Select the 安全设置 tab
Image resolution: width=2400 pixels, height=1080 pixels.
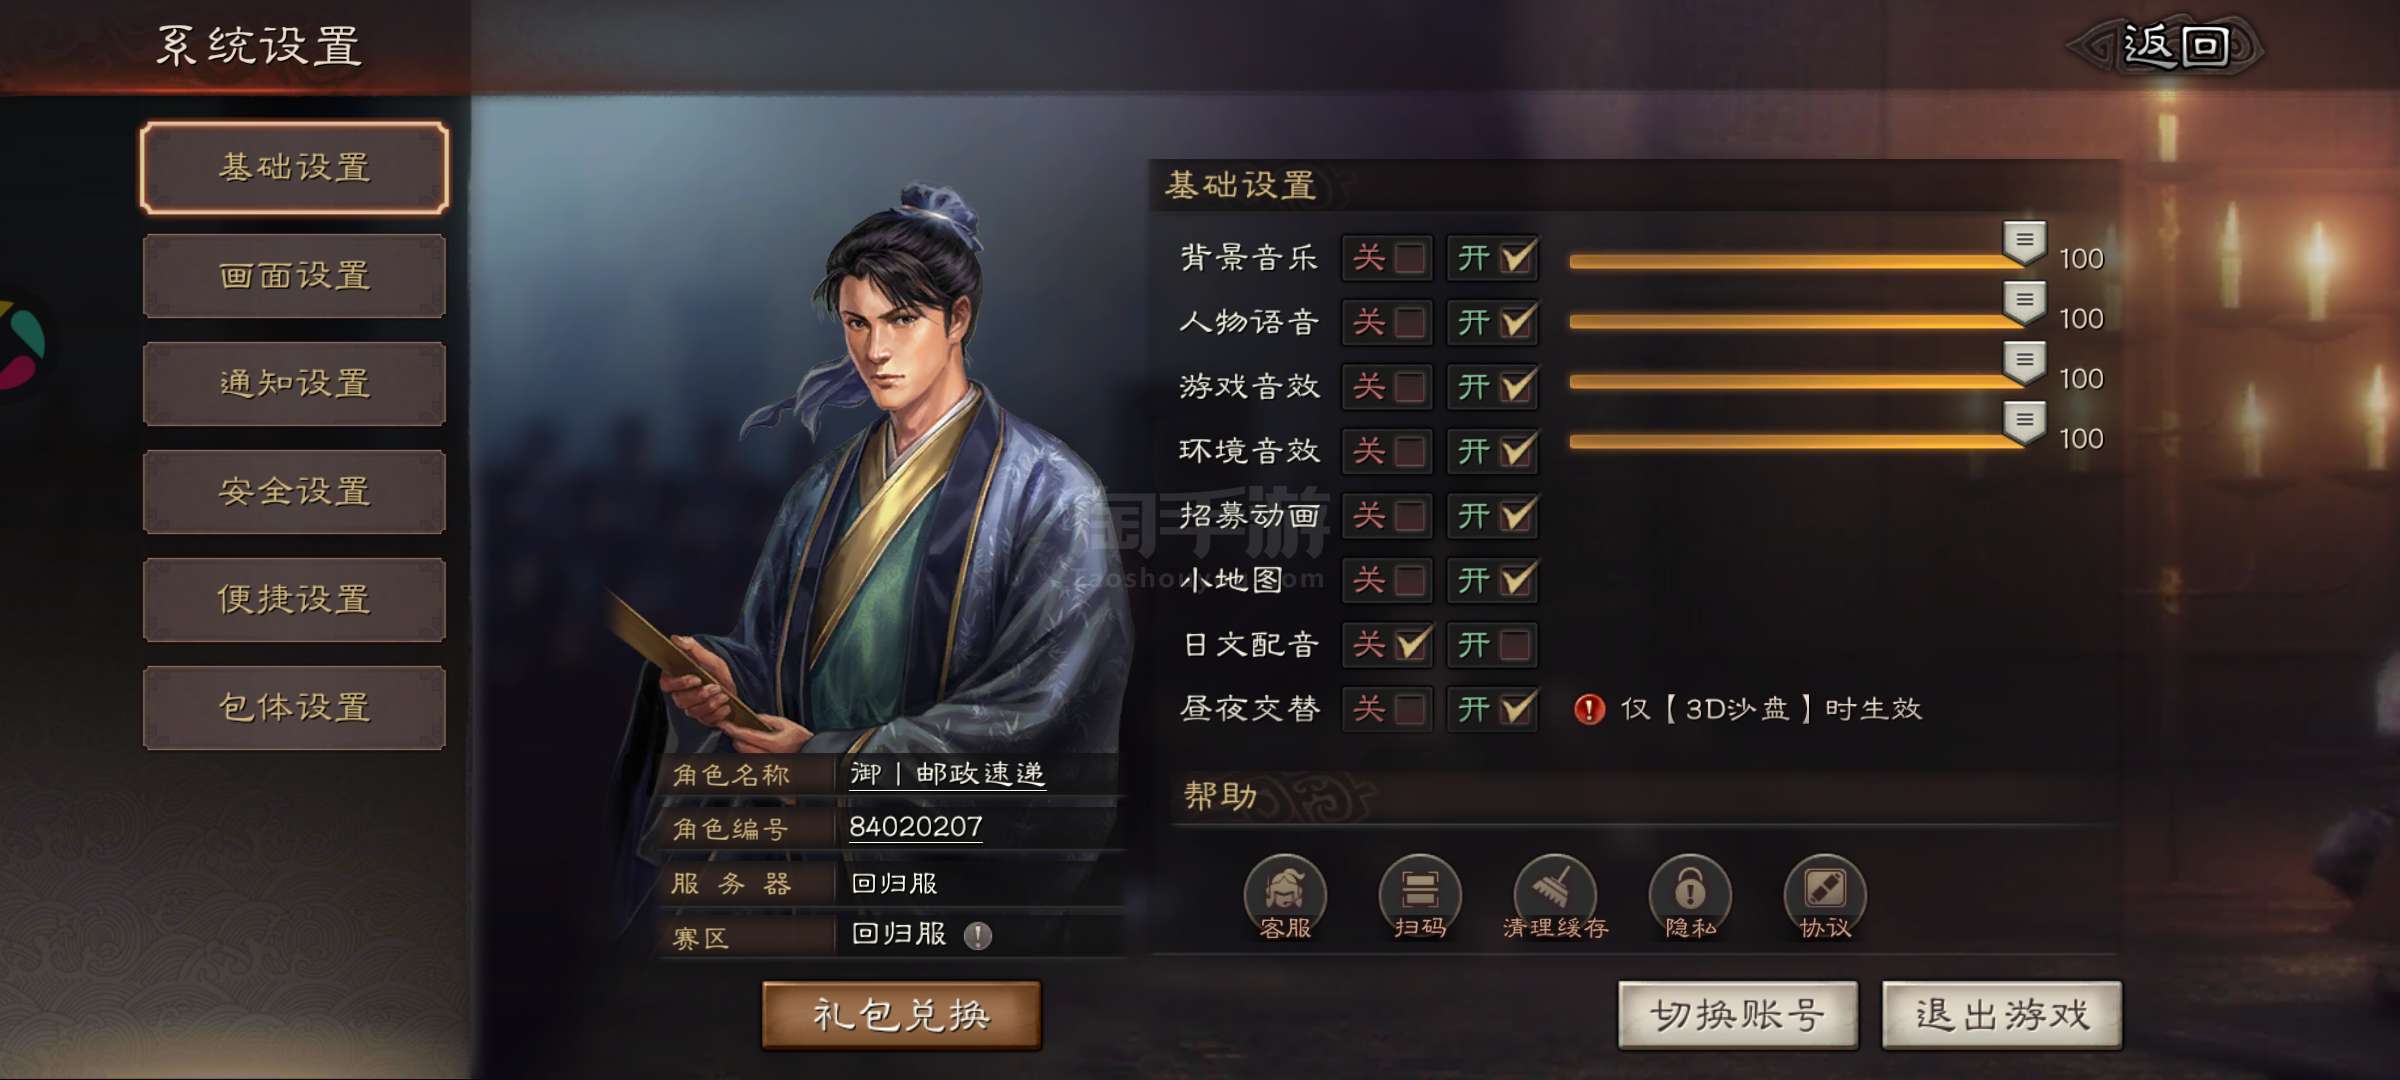coord(294,492)
